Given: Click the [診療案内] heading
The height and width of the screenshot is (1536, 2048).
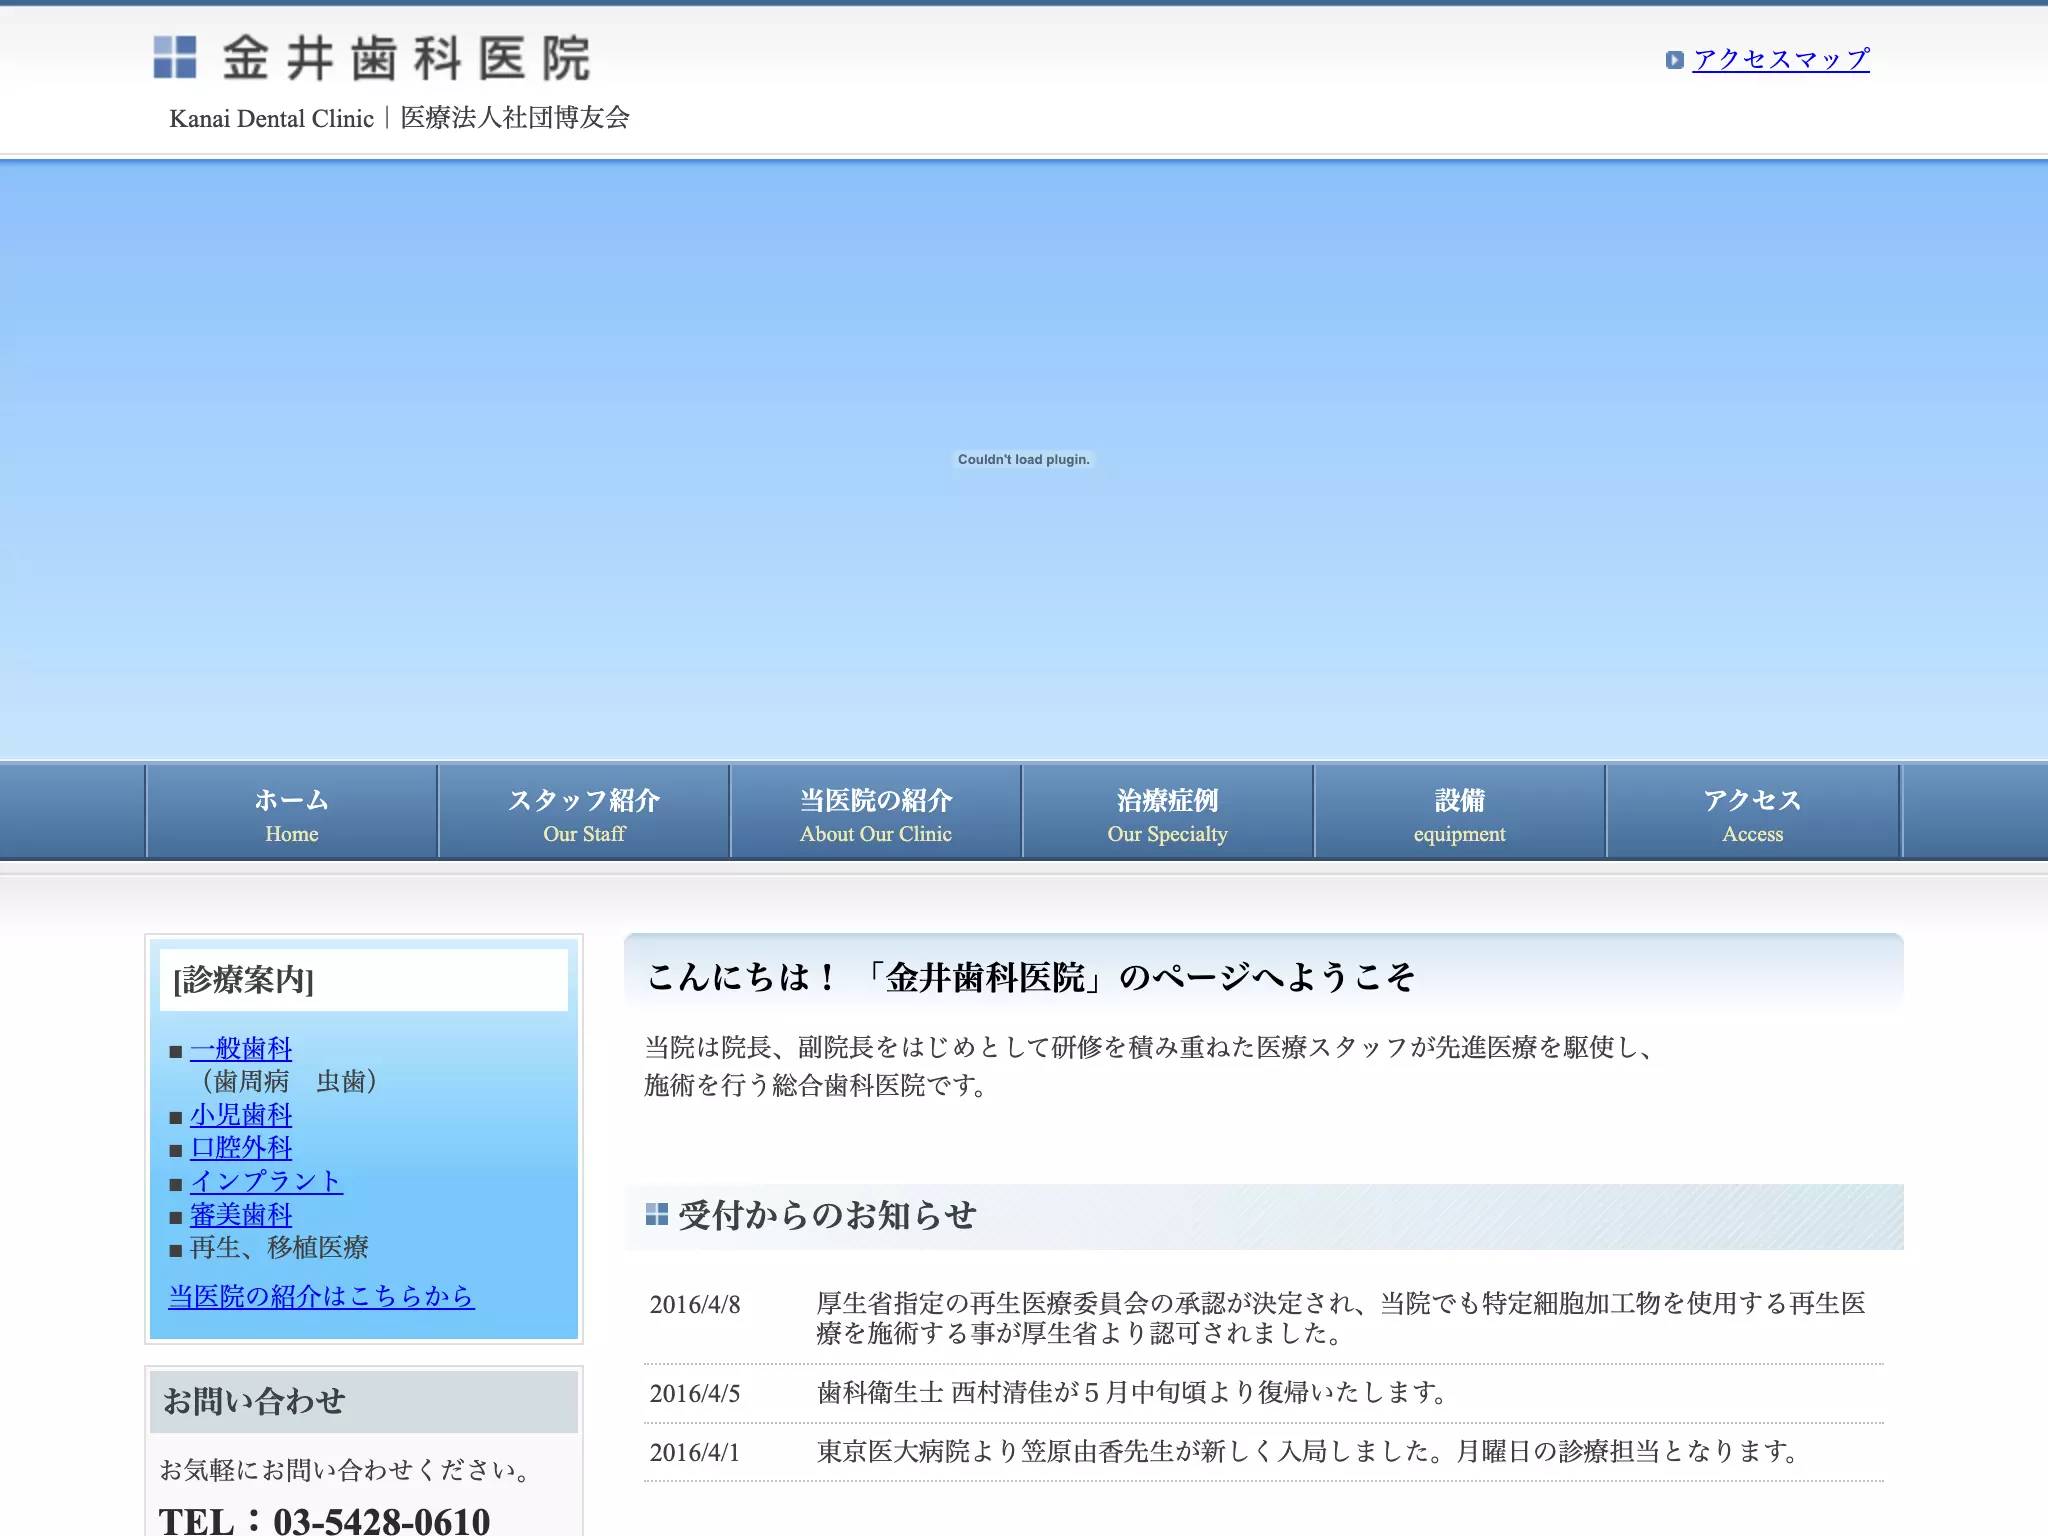Looking at the screenshot, I should (x=243, y=979).
